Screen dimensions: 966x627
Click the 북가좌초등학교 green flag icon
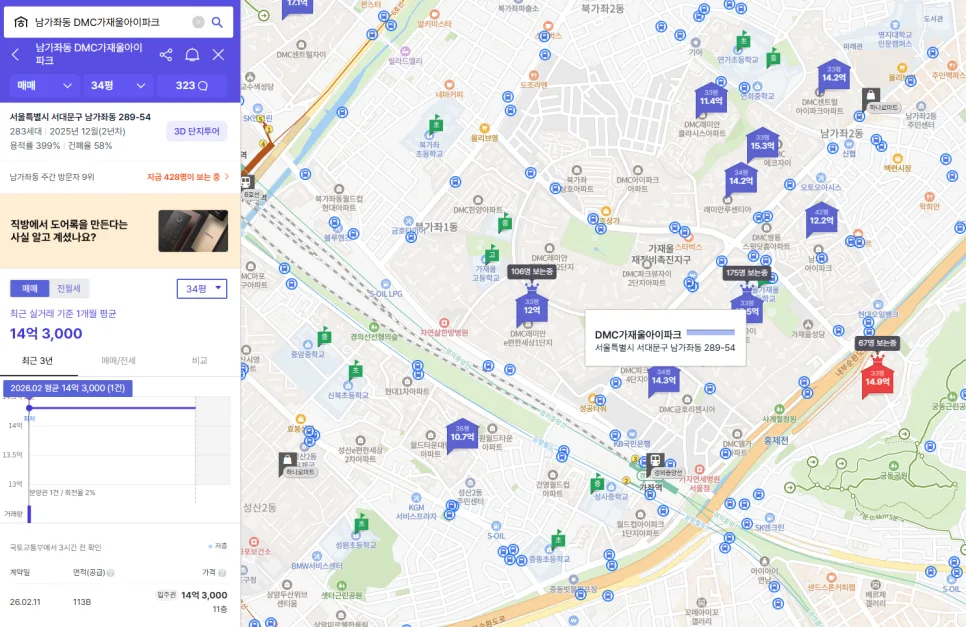pyautogui.click(x=436, y=125)
